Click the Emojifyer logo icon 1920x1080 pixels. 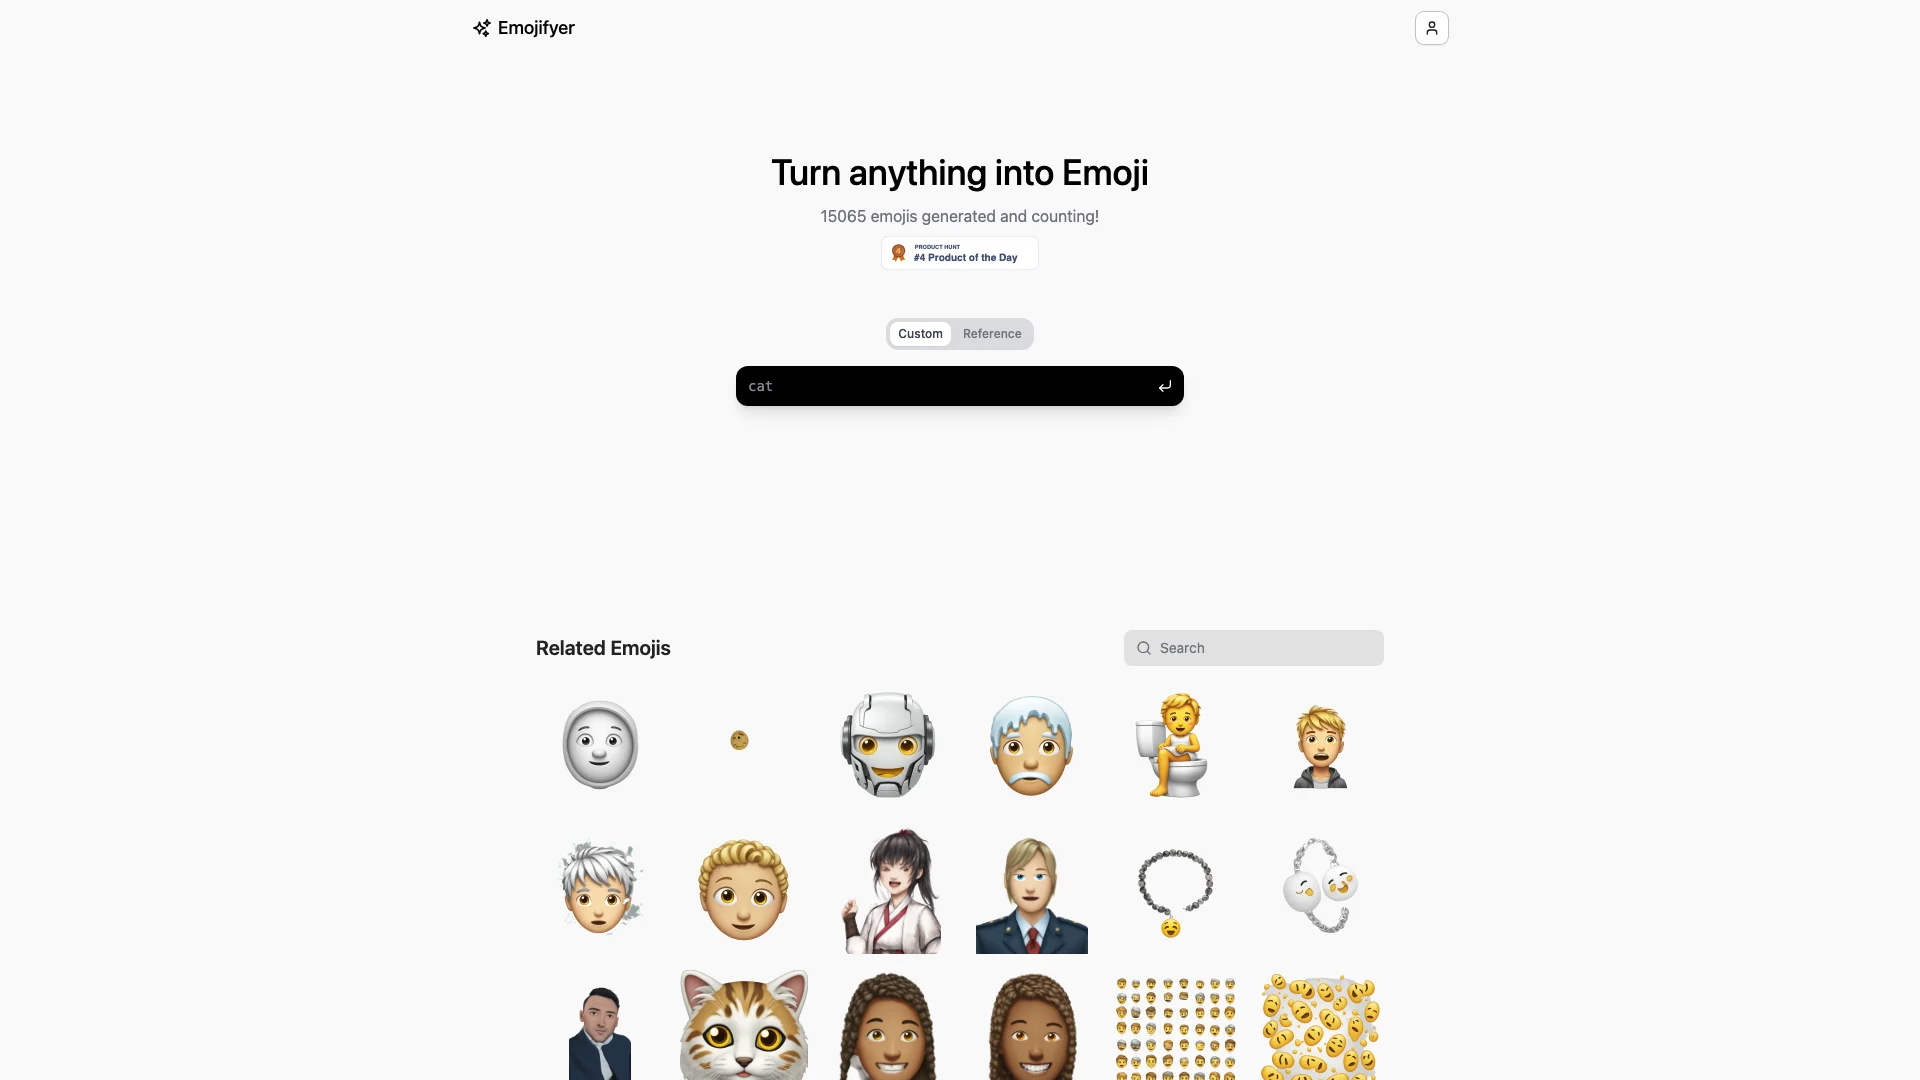[481, 28]
